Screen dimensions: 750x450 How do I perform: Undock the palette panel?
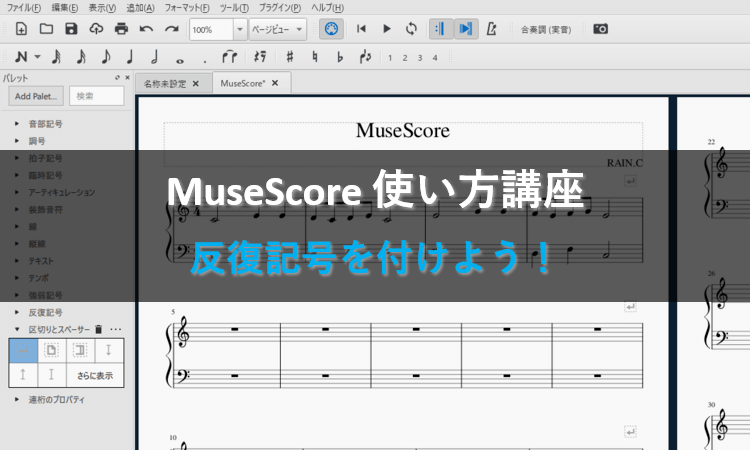coord(117,77)
